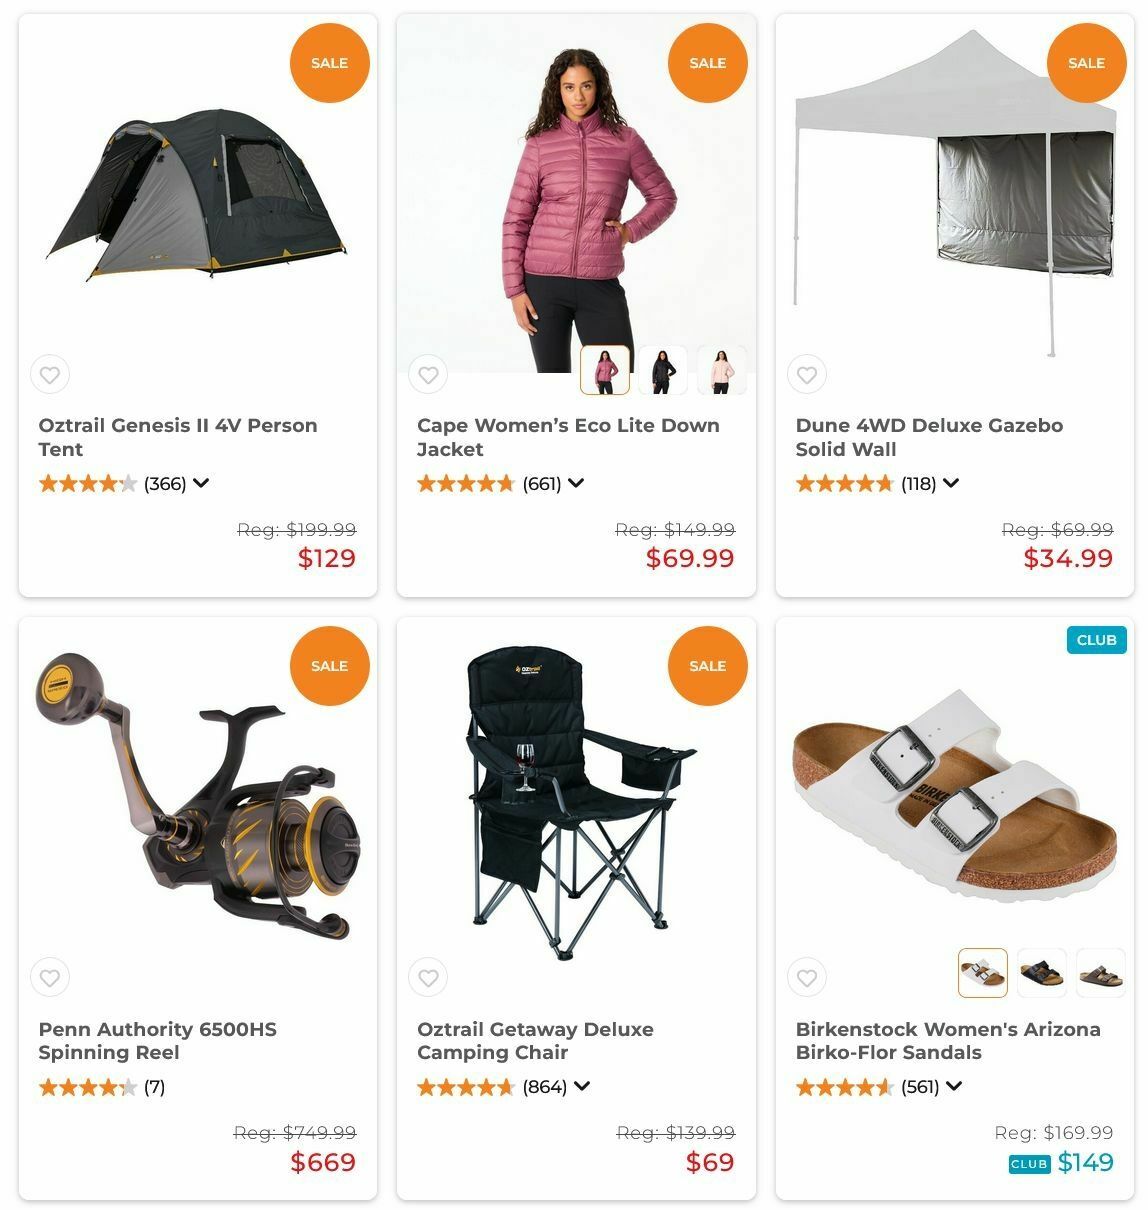Click the SALE badge on tent card

click(x=329, y=63)
